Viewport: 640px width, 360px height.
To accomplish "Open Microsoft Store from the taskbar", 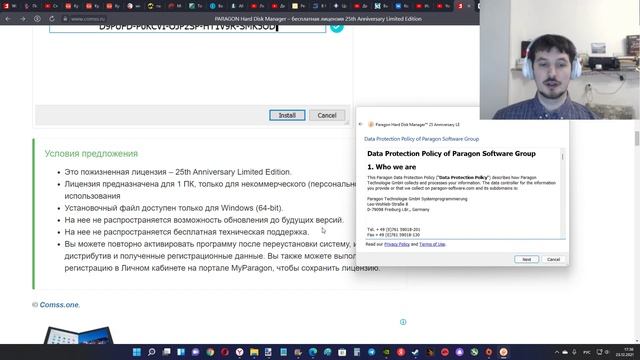I will click(342, 352).
